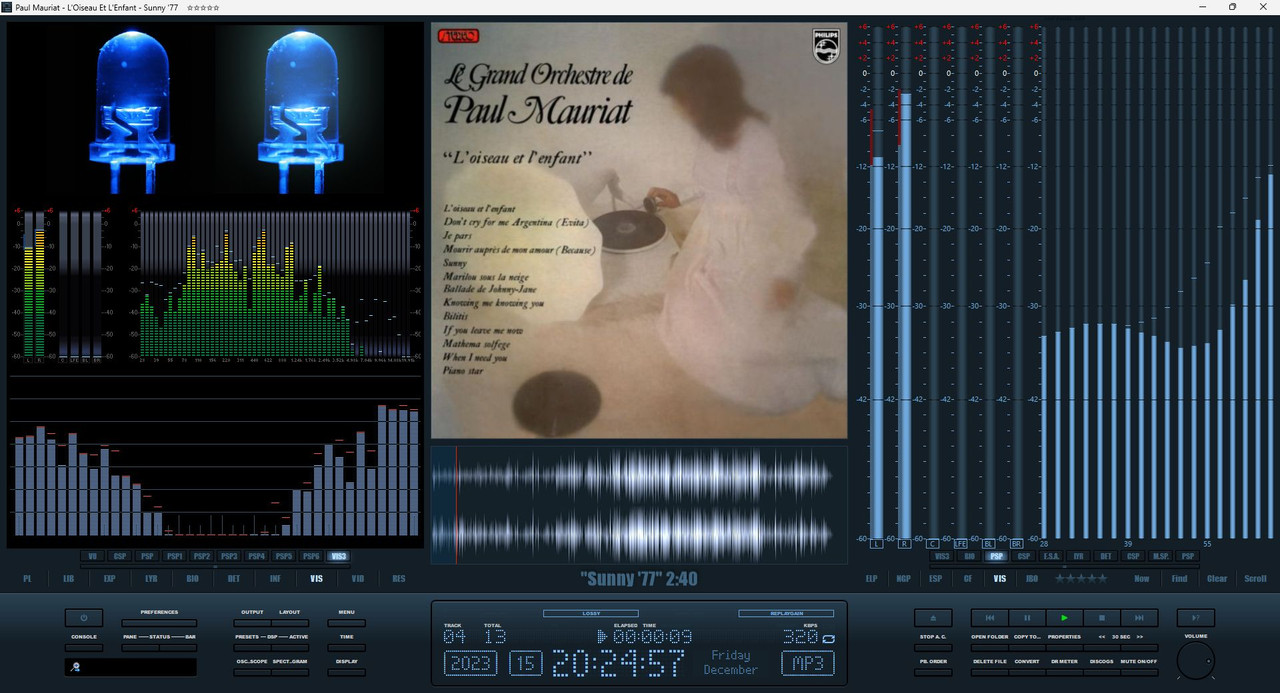Stop playback with the square stop button
This screenshot has height=693, width=1280.
pos(1102,618)
